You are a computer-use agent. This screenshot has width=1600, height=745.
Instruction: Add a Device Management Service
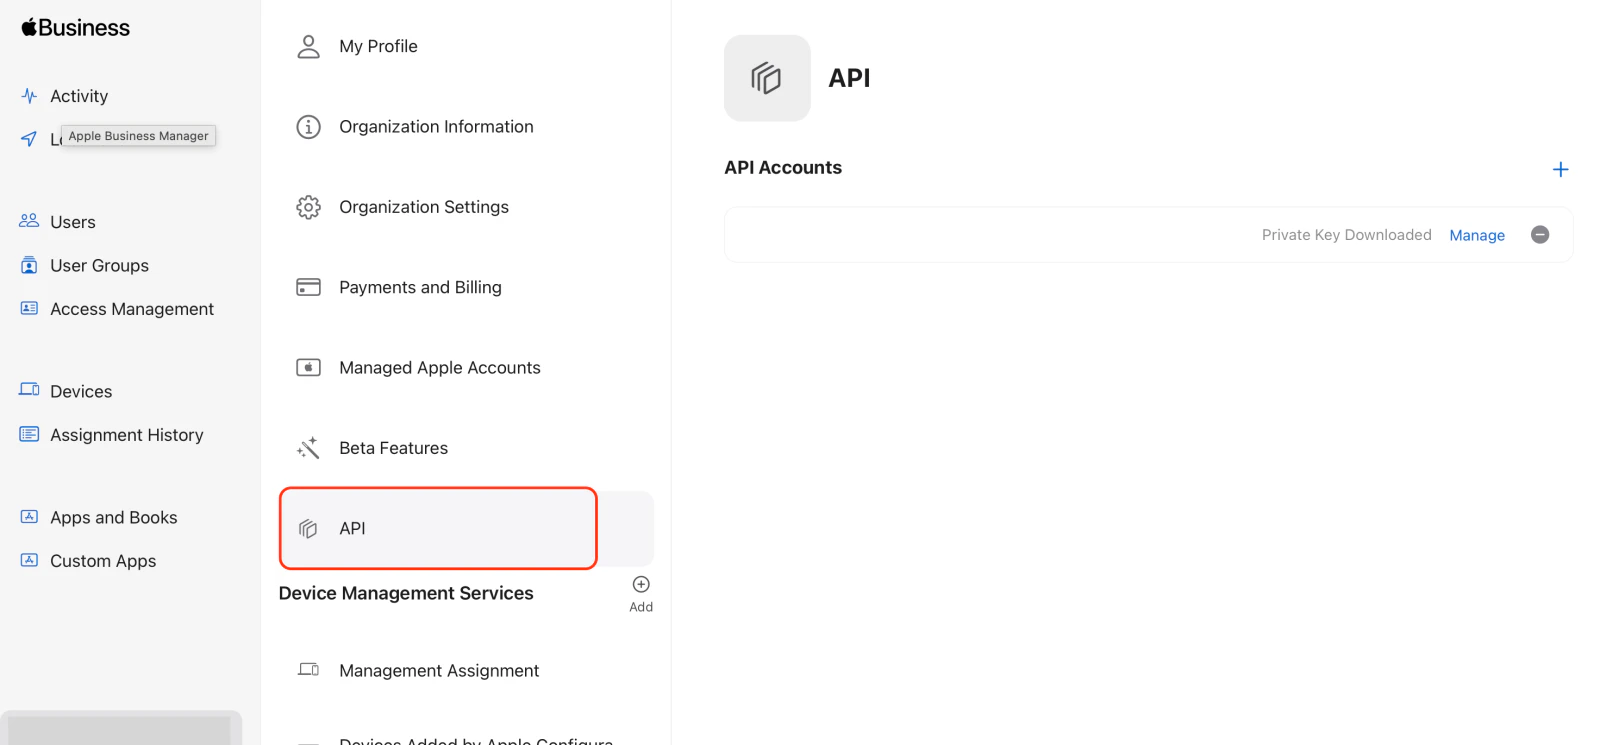[x=641, y=593]
